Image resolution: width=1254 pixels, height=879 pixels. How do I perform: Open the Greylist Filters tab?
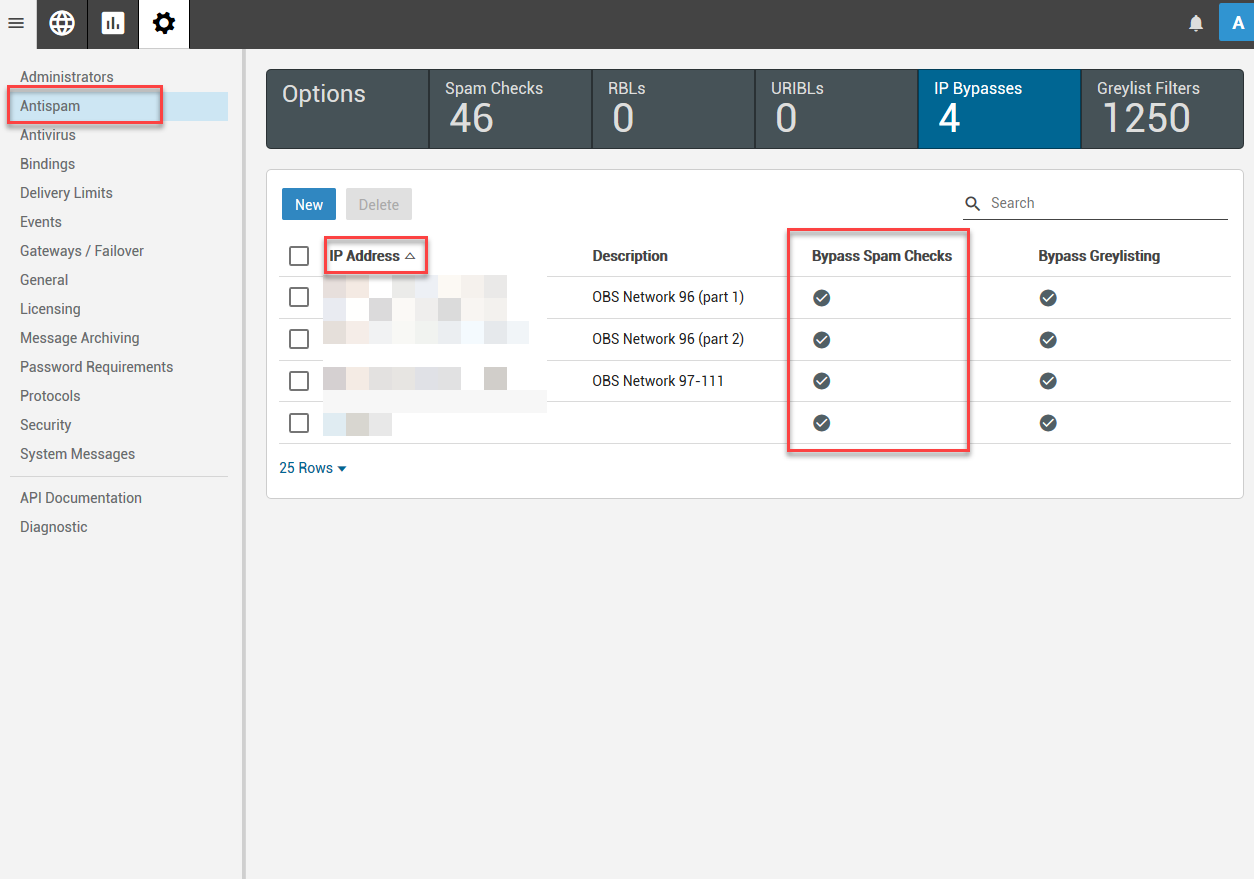[1162, 109]
